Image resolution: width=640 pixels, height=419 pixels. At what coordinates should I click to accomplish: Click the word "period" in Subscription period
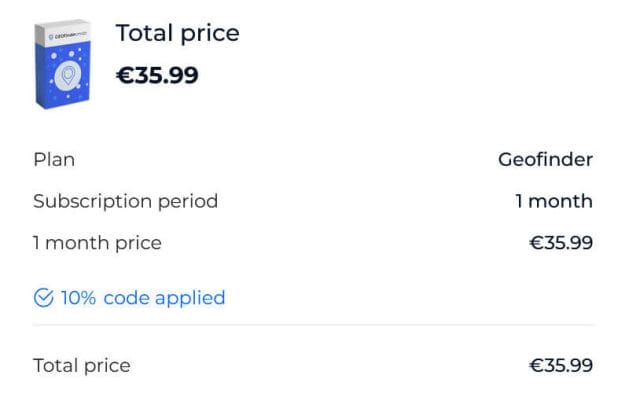click(188, 202)
